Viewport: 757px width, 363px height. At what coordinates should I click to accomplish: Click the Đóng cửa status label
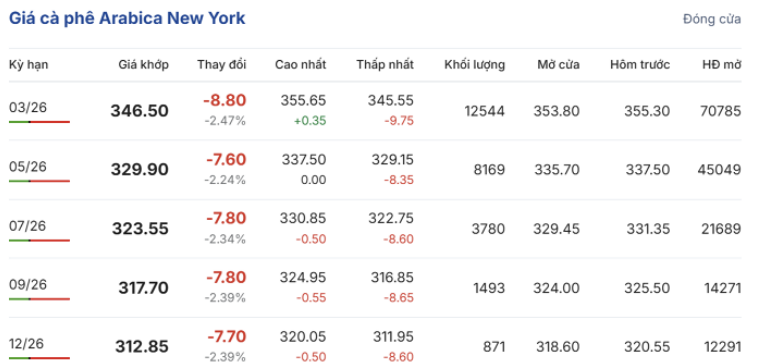coord(712,19)
